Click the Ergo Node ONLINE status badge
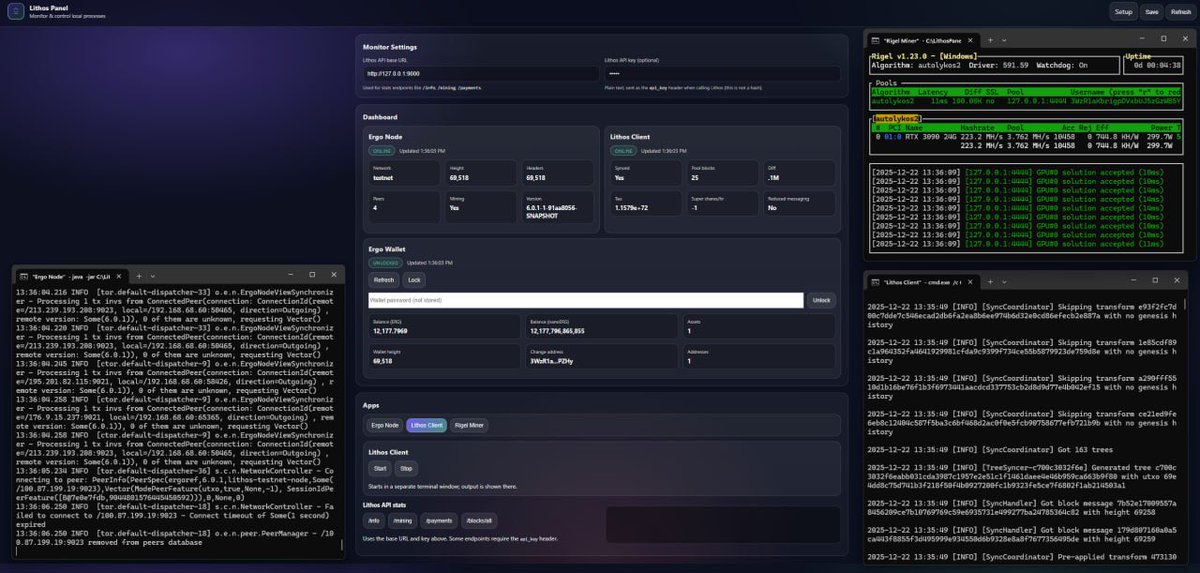The image size is (1200, 573). tap(381, 150)
